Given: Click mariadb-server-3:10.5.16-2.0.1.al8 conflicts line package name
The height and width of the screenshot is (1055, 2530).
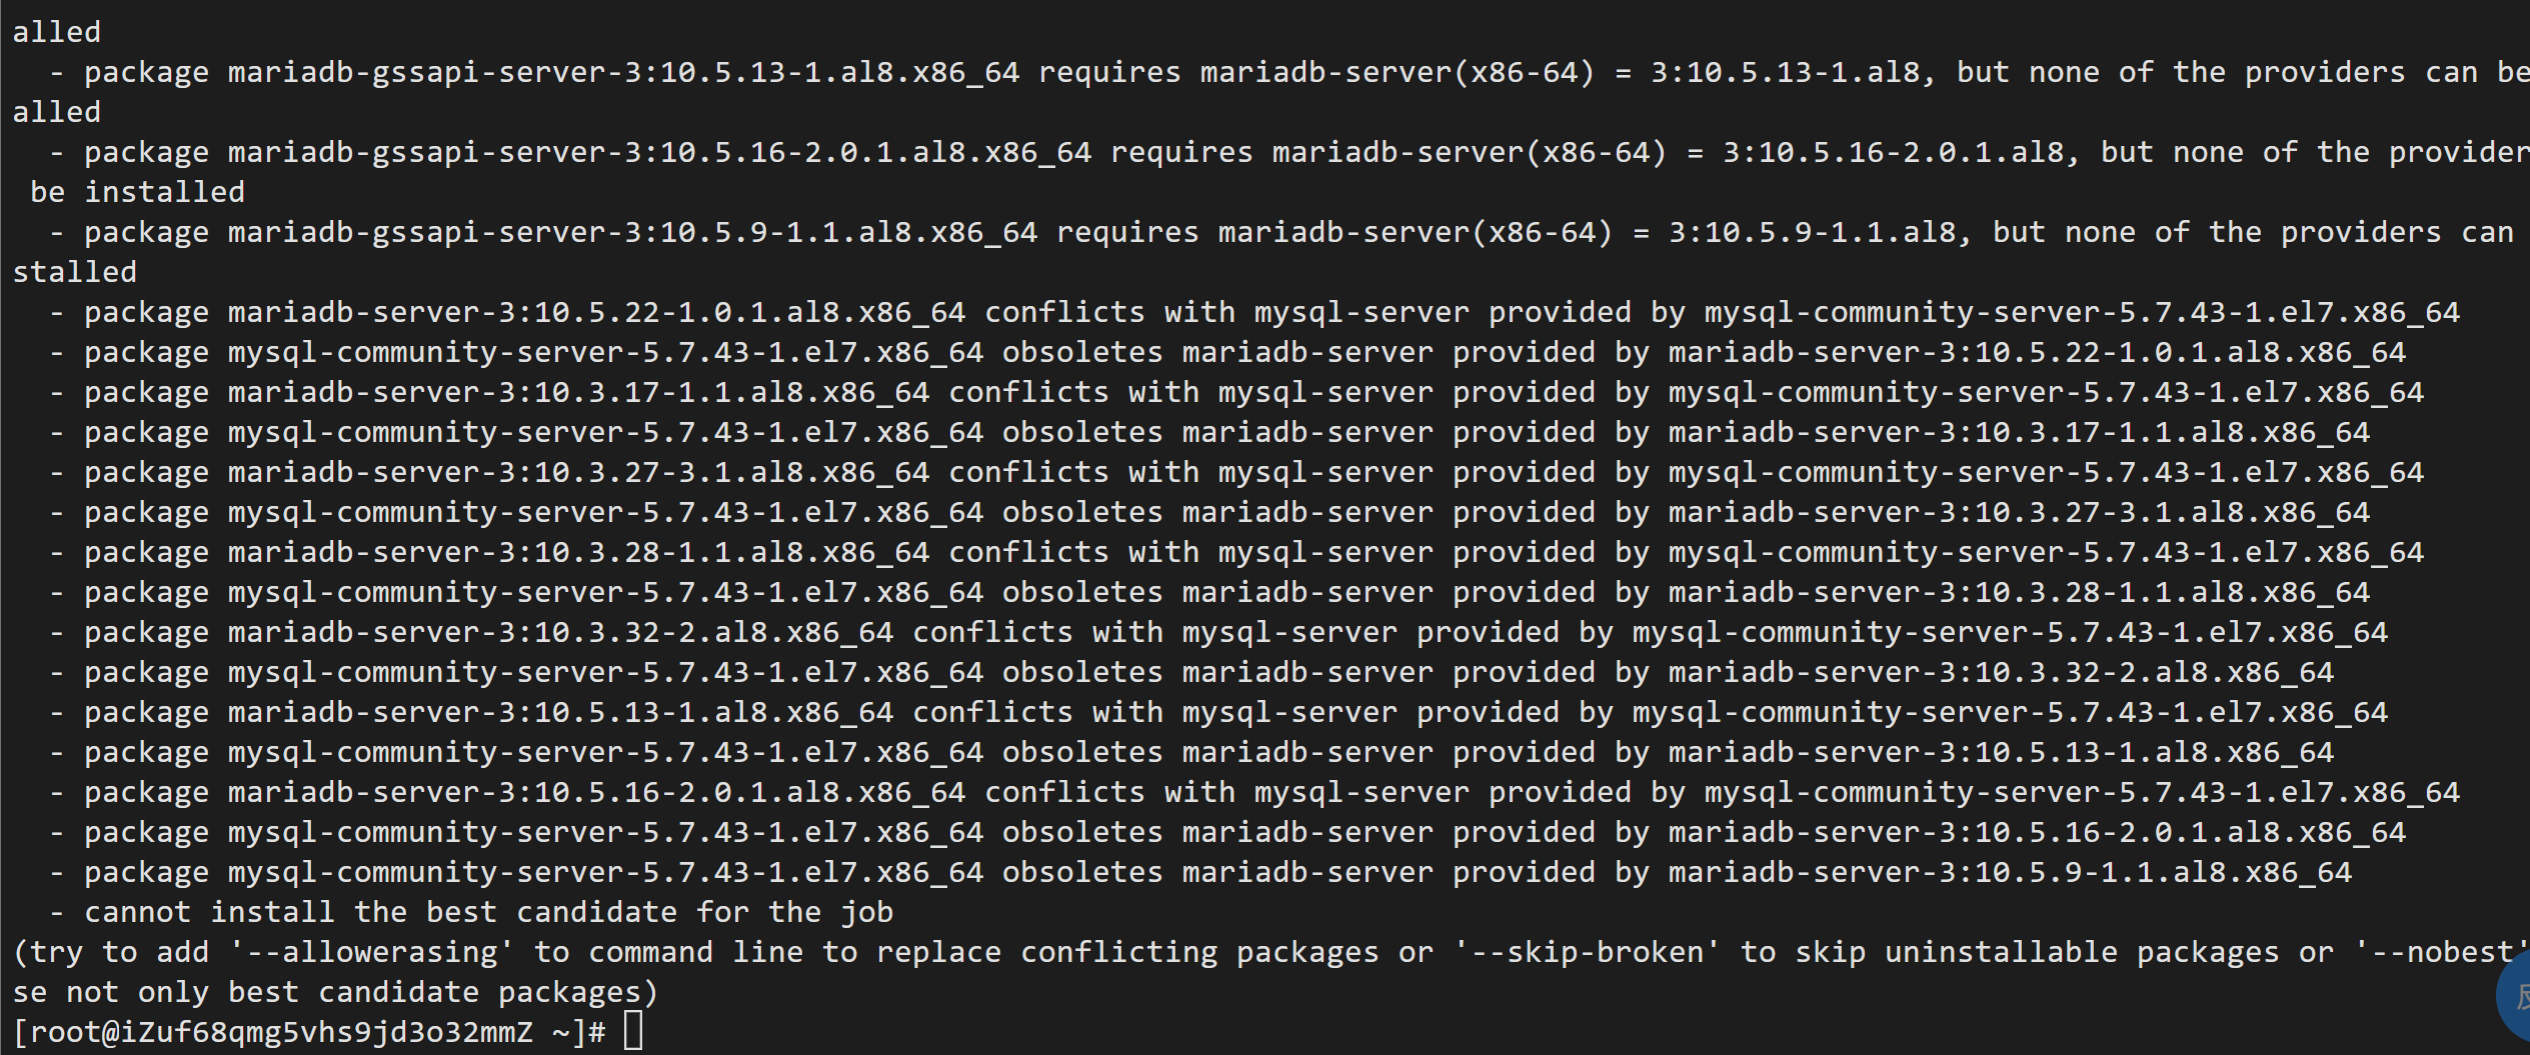Looking at the screenshot, I should (x=597, y=792).
